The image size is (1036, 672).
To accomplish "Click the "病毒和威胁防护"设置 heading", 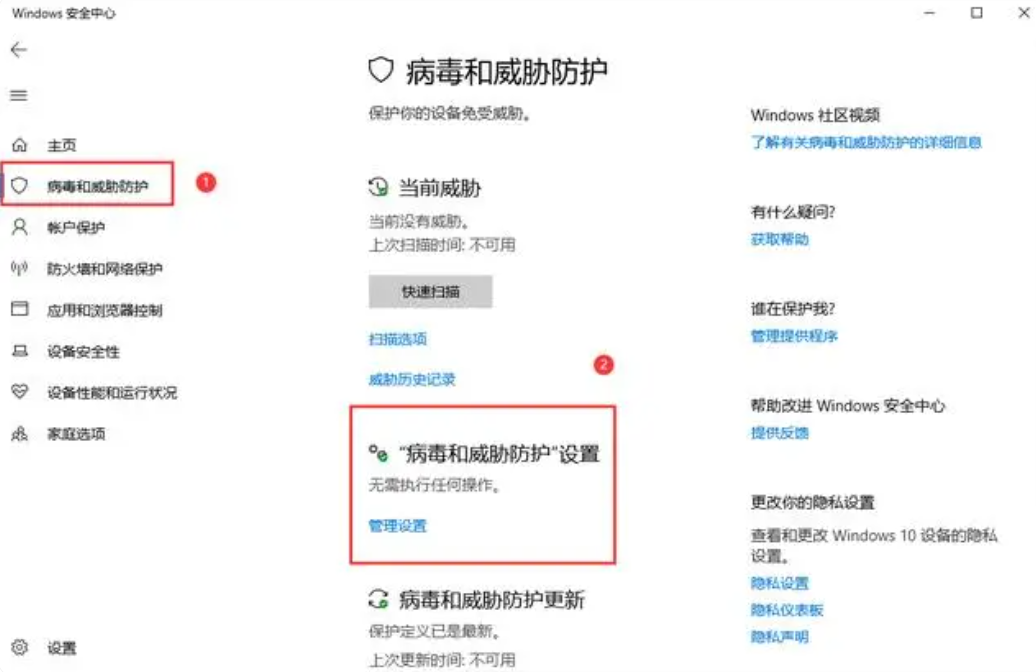I will tap(500, 454).
